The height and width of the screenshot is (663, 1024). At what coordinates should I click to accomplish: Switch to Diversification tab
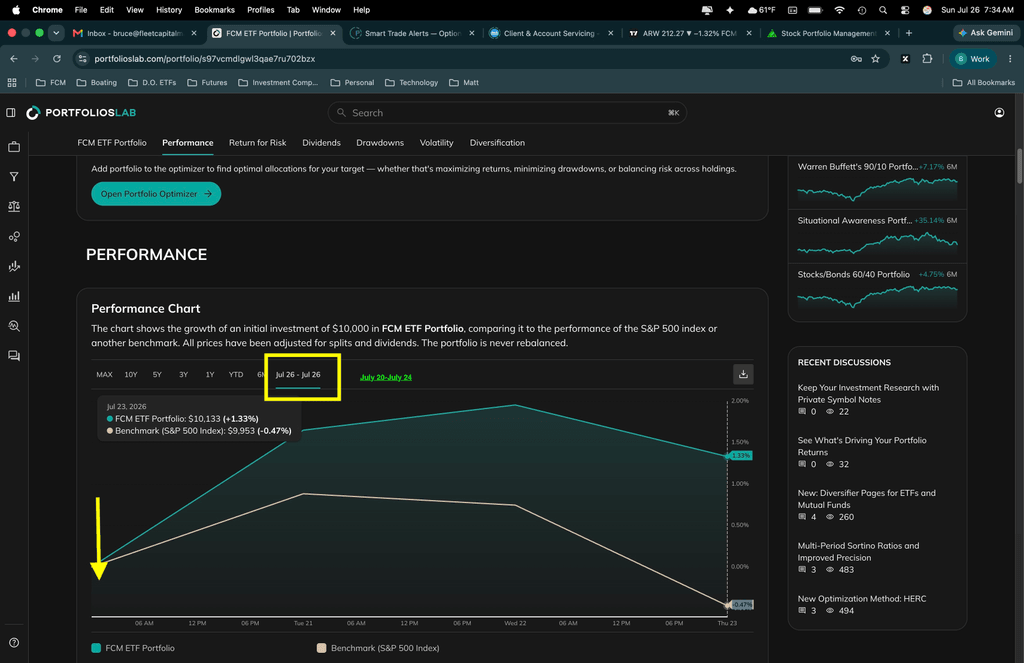click(497, 142)
